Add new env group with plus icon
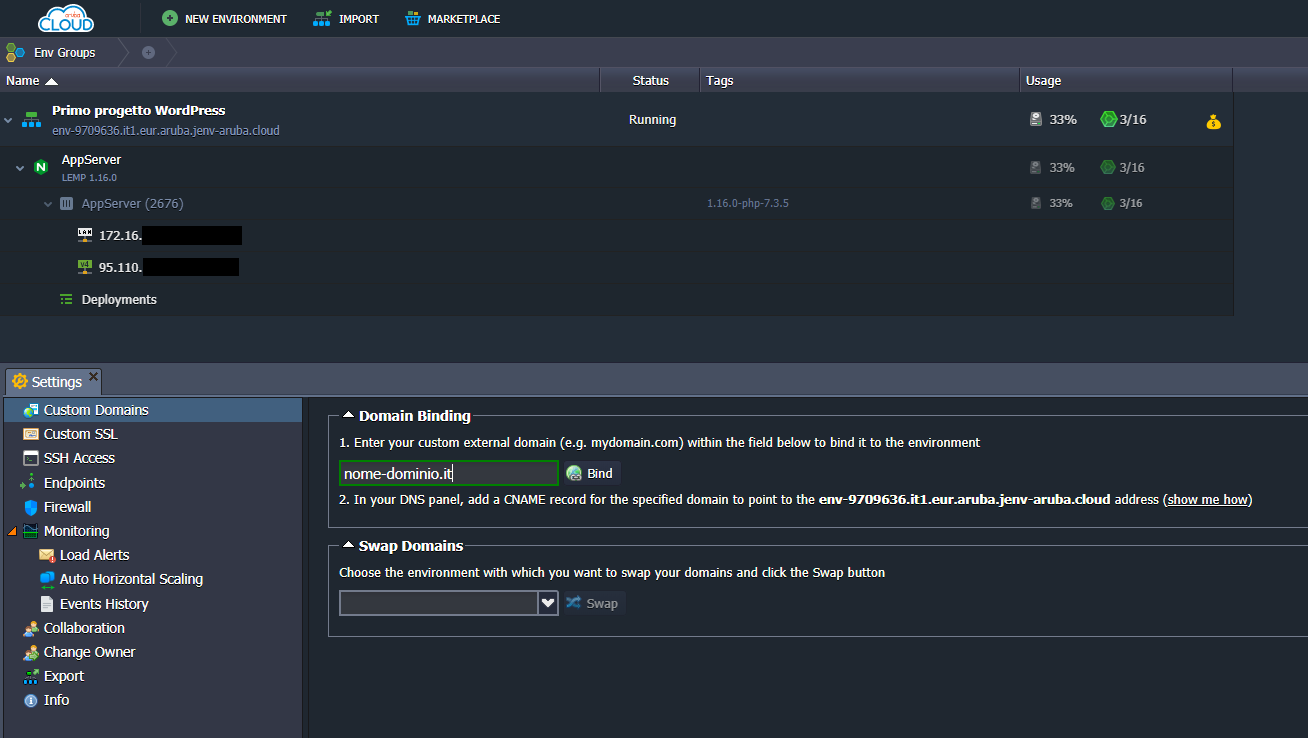1308x738 pixels. coord(148,52)
